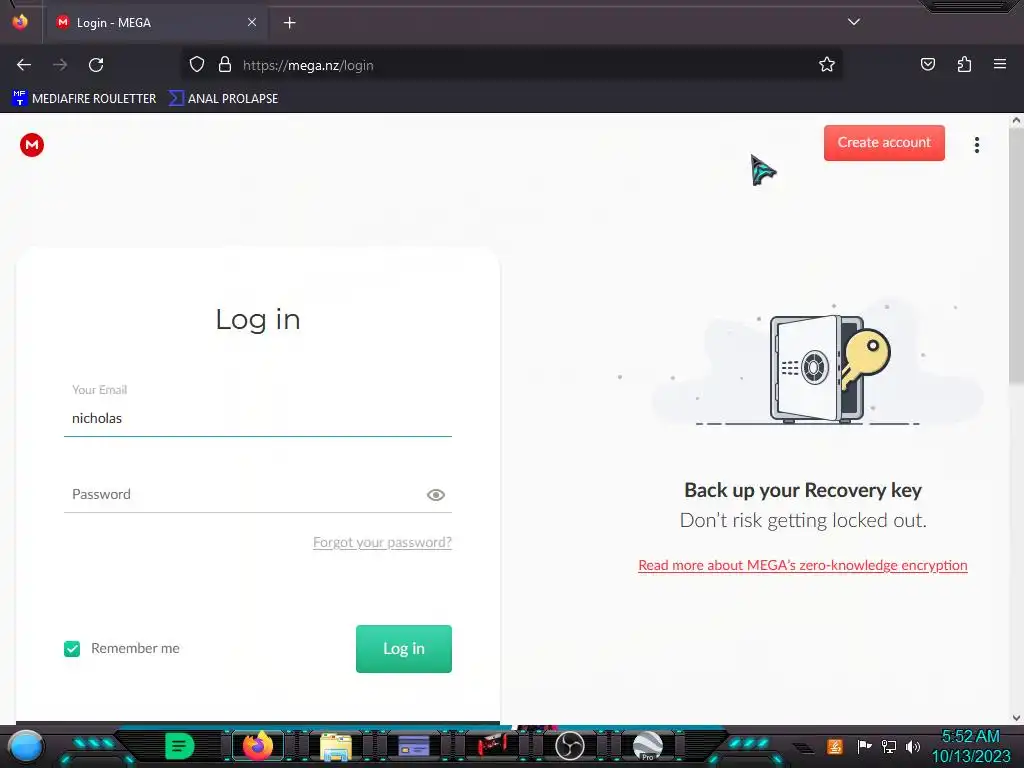
Task: Show password with the eye icon
Action: [x=436, y=495]
